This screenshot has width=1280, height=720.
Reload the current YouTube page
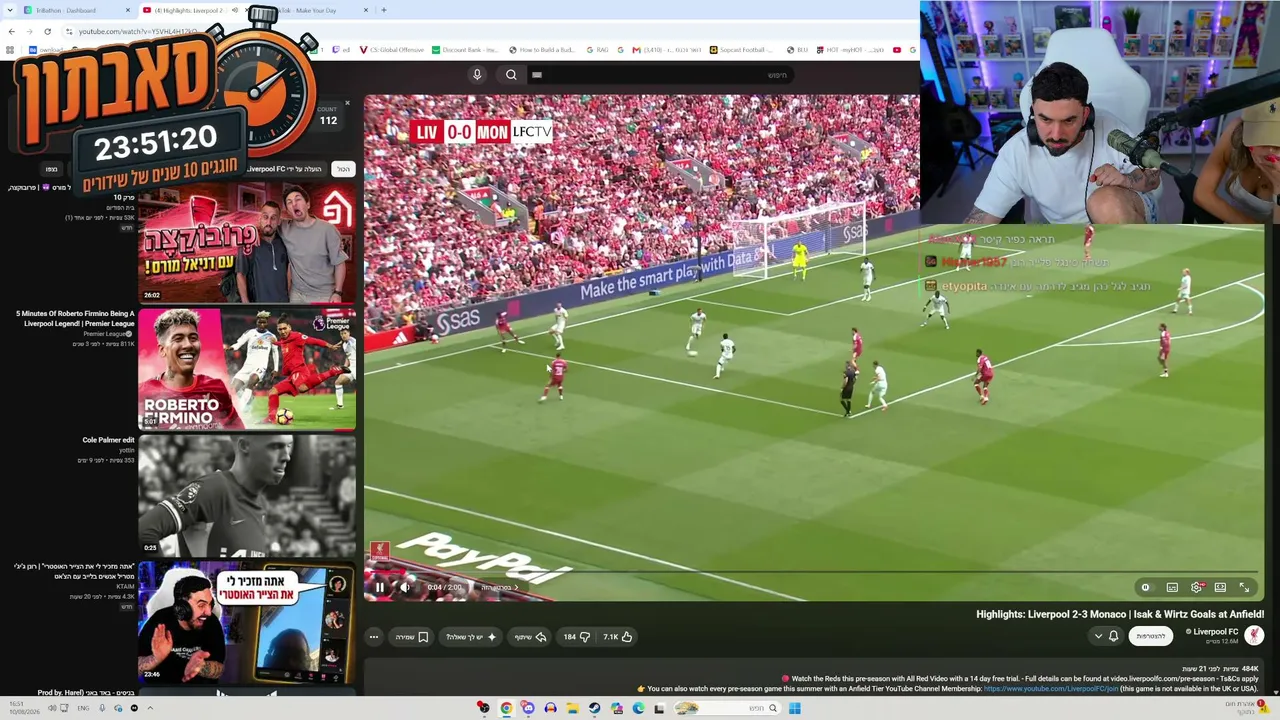(x=47, y=31)
